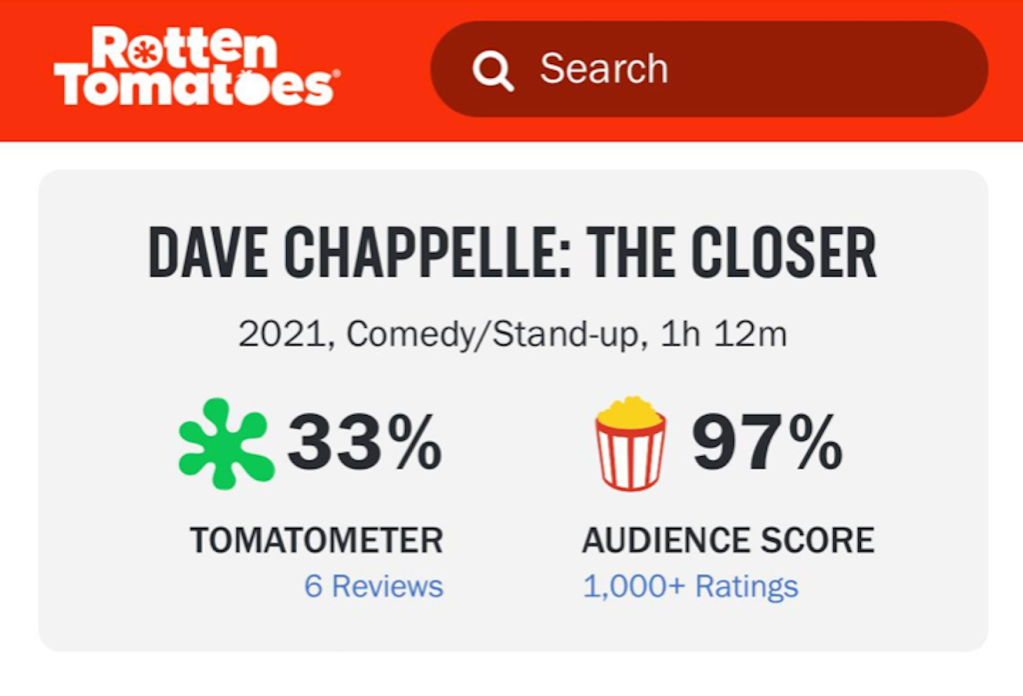Viewport: 1023px width, 696px height.
Task: Select the 97% audience score
Action: pos(767,442)
